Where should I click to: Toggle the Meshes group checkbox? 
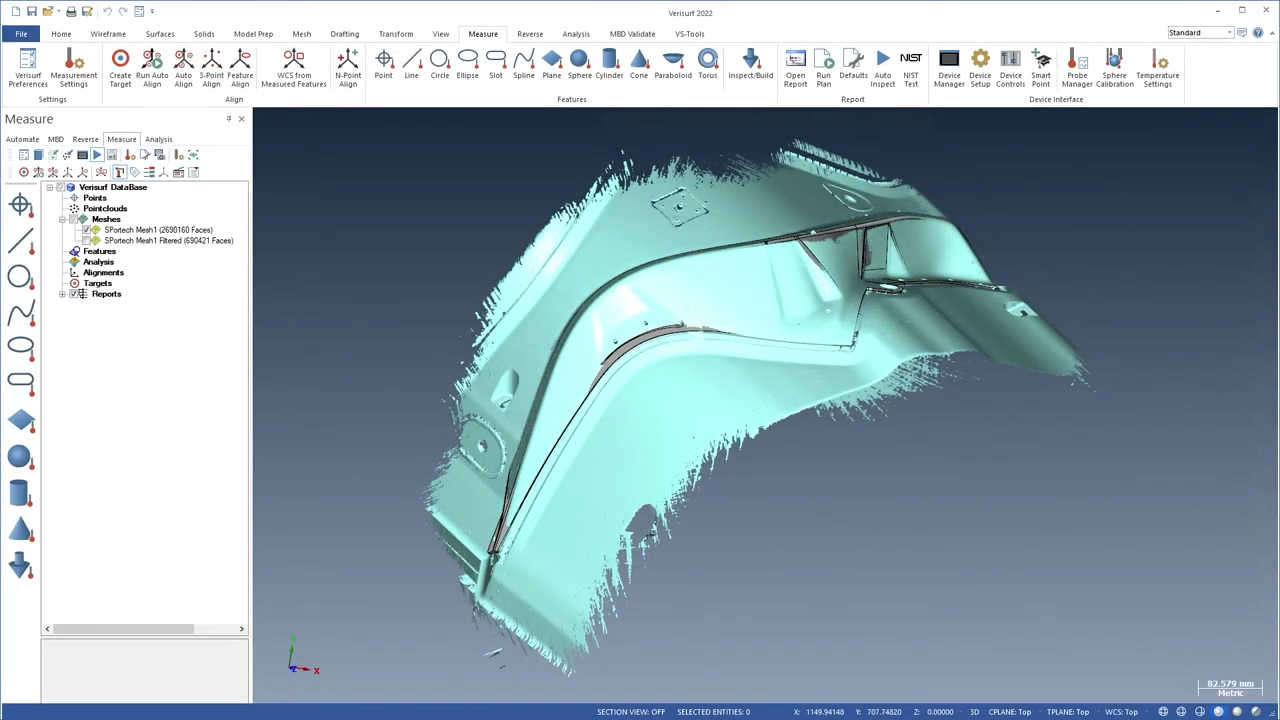point(72,219)
